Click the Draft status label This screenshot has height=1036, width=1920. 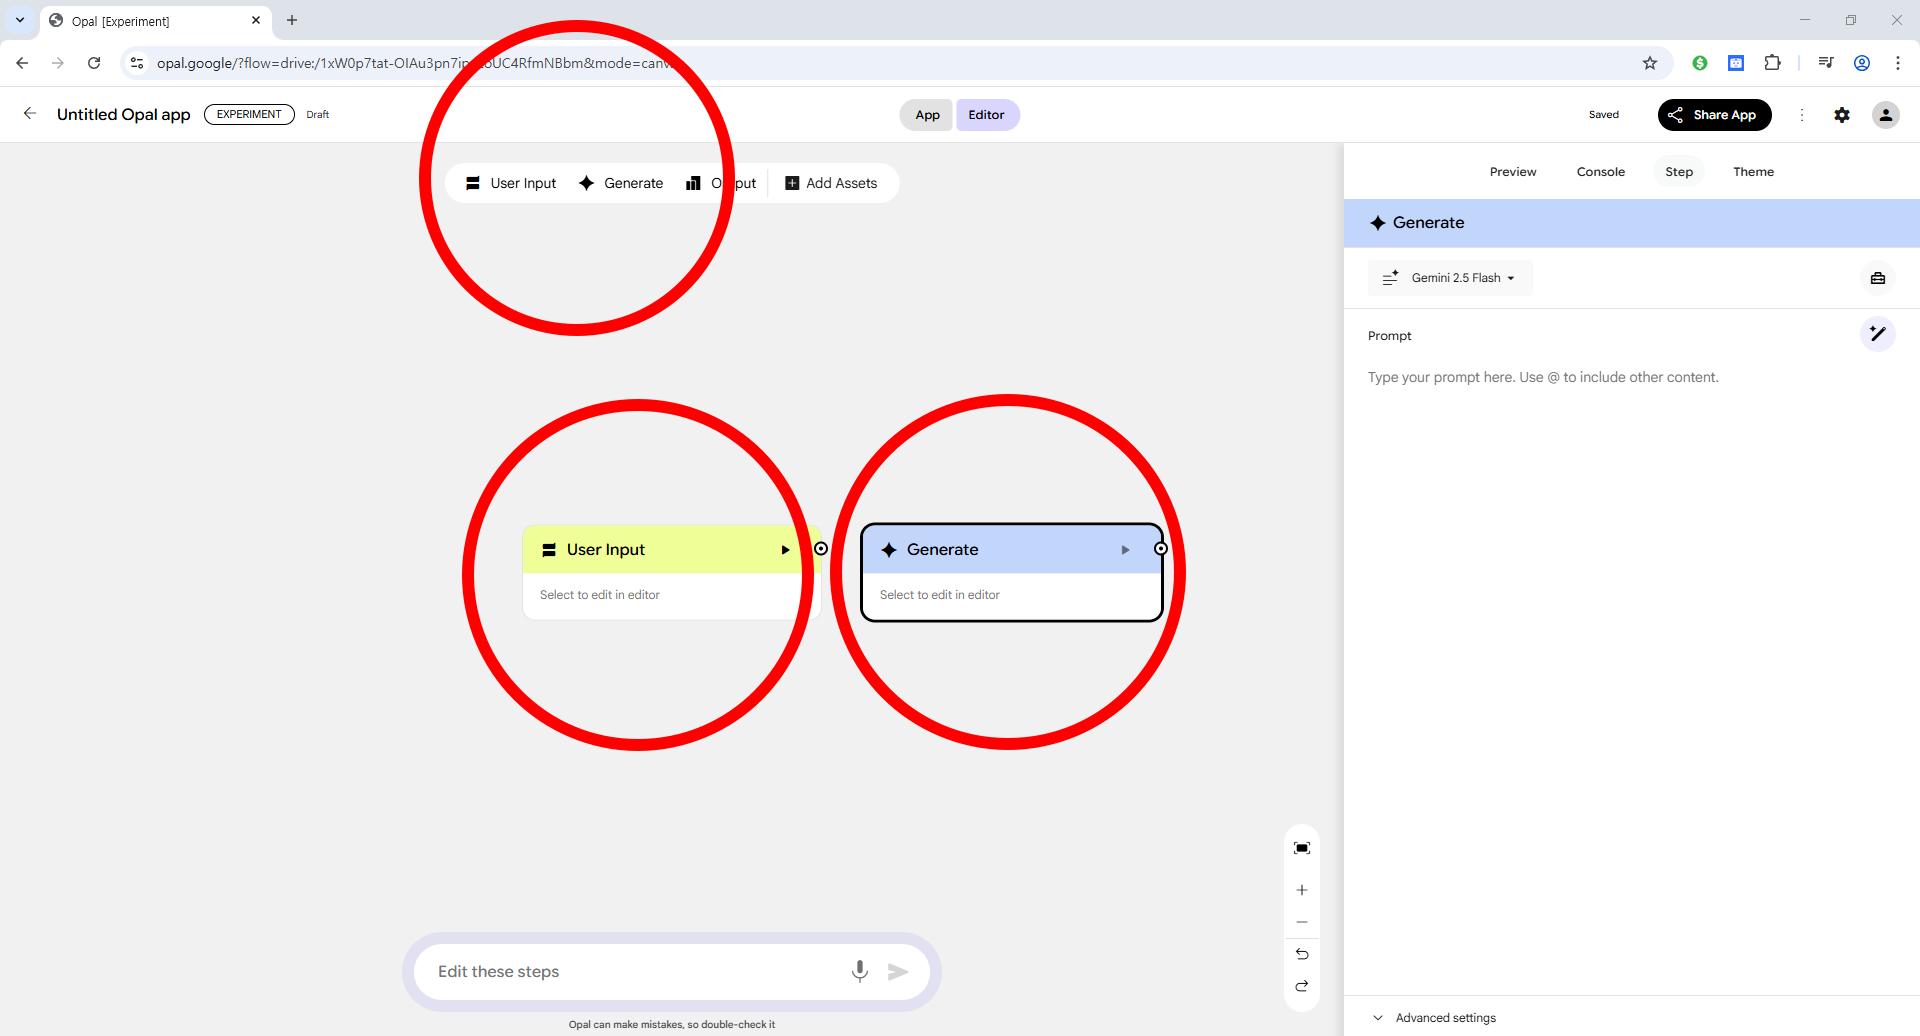318,115
